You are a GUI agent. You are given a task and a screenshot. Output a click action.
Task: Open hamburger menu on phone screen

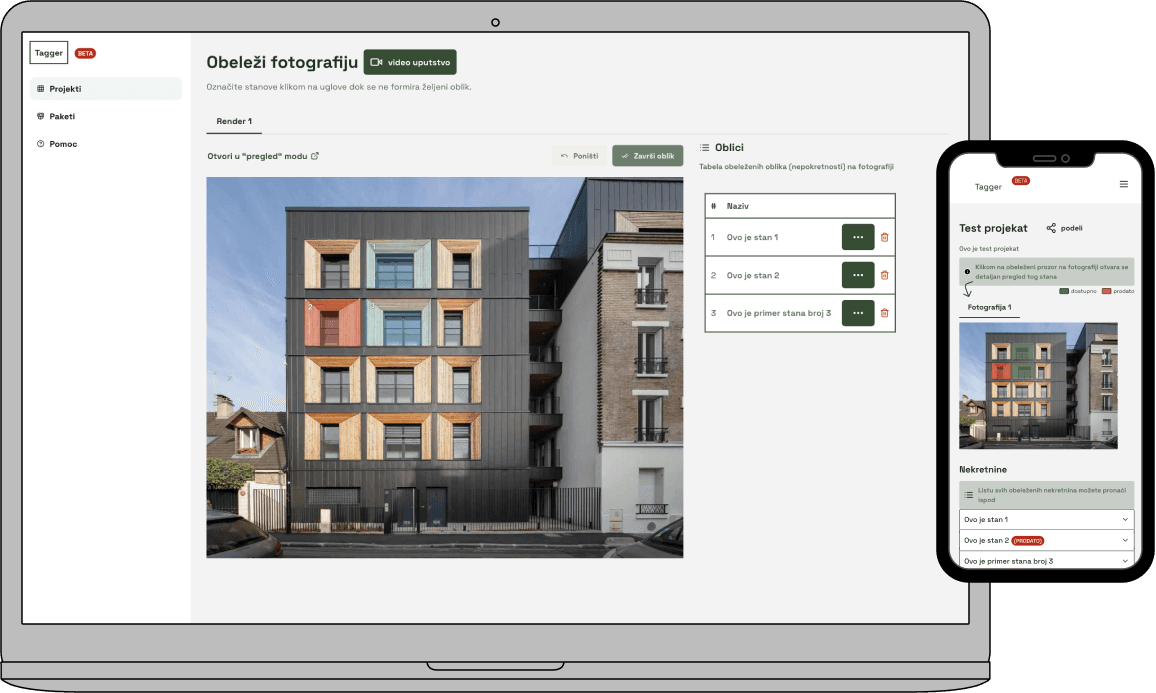tap(1123, 184)
